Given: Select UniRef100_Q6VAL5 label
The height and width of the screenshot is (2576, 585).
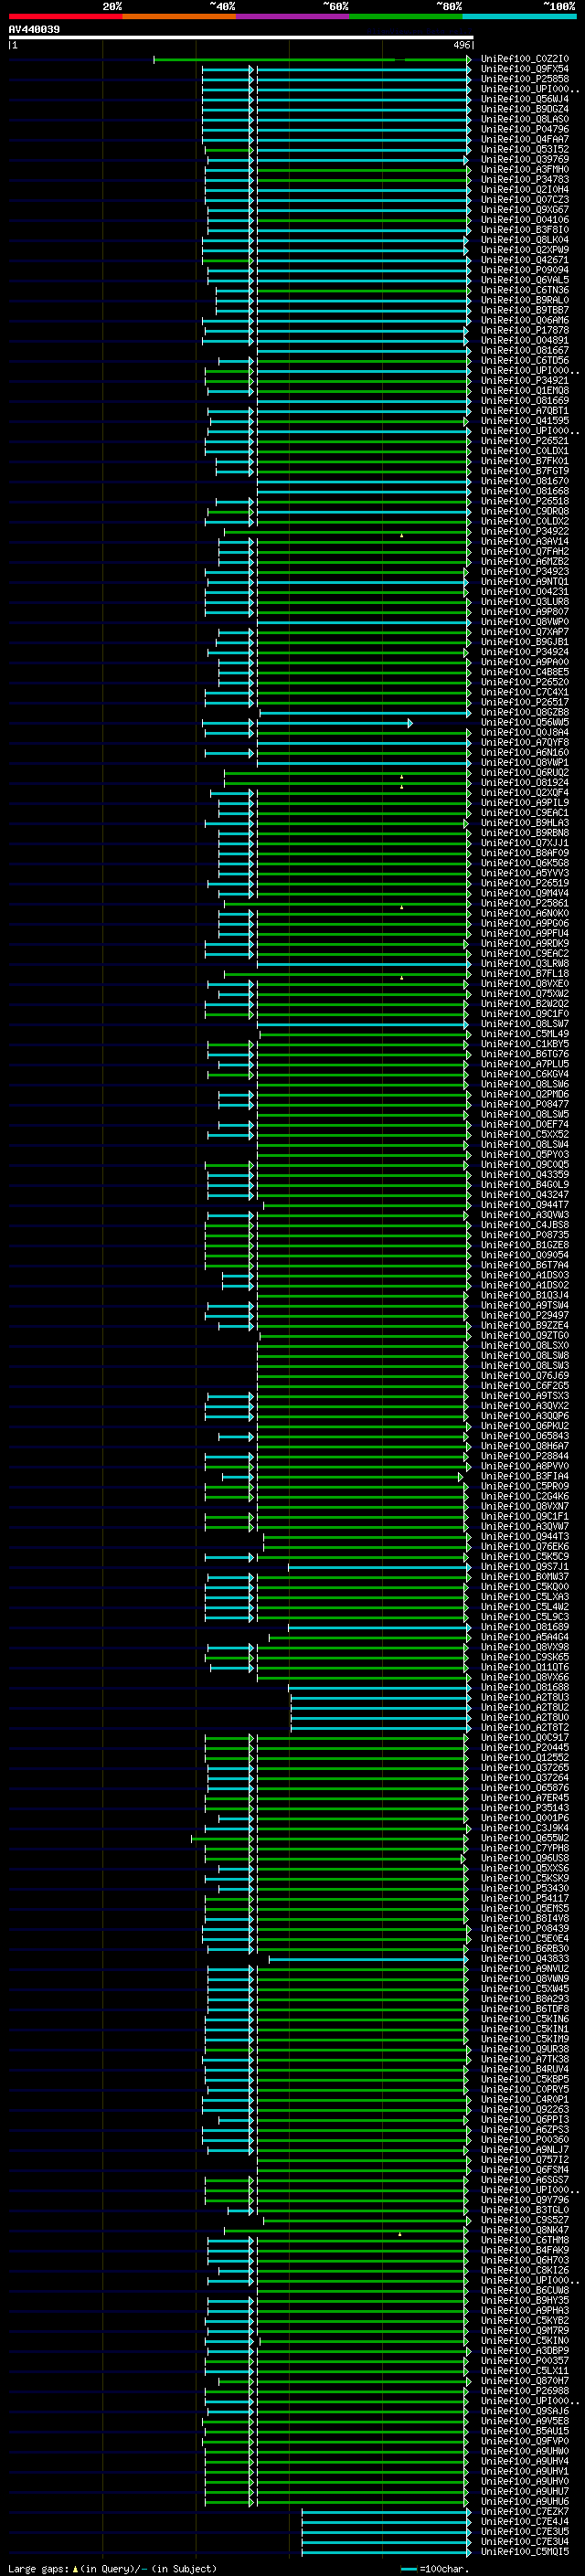Looking at the screenshot, I should tap(525, 280).
